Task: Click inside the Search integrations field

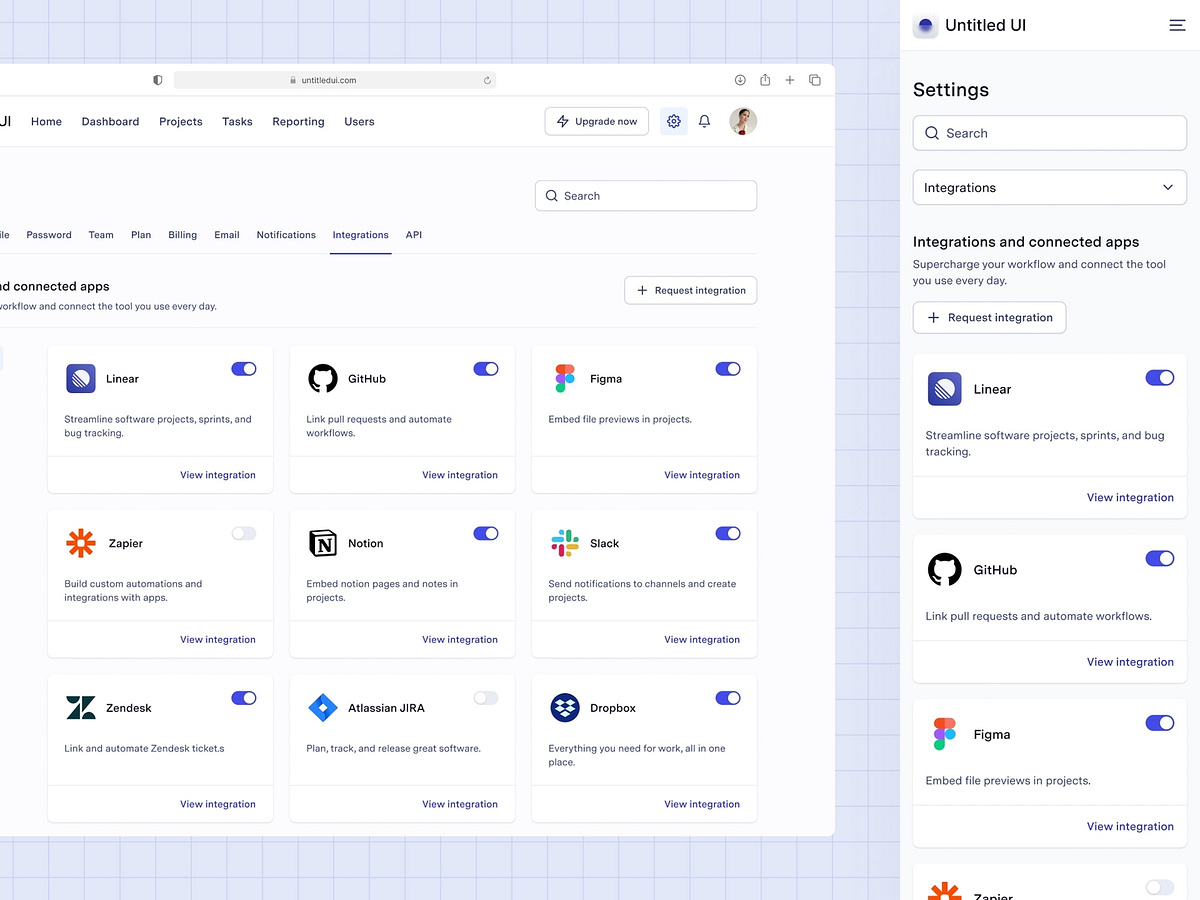Action: pyautogui.click(x=645, y=196)
